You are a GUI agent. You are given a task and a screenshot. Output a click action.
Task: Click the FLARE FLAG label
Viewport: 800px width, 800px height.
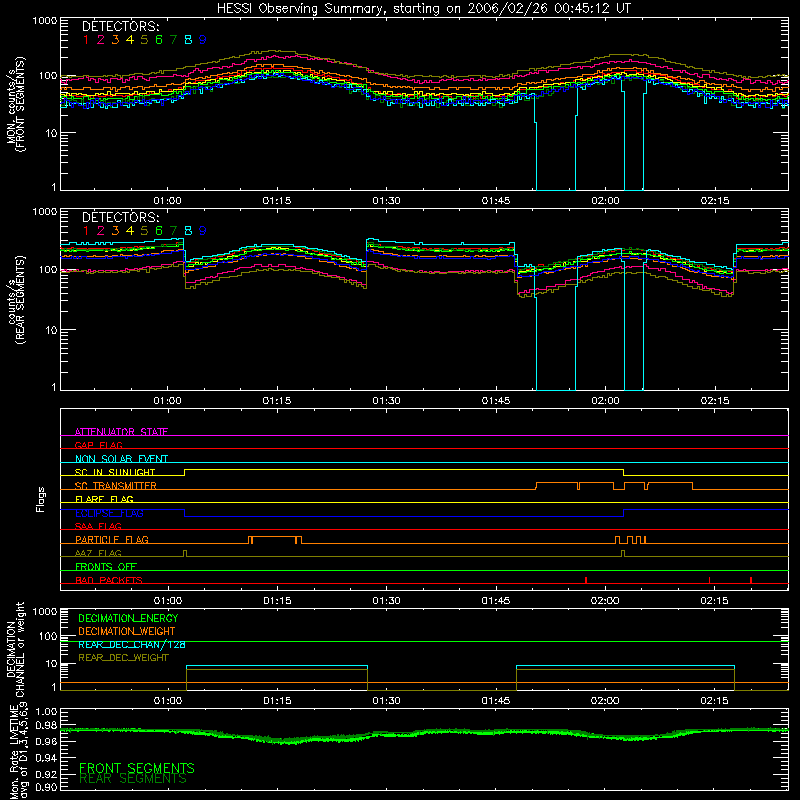104,499
